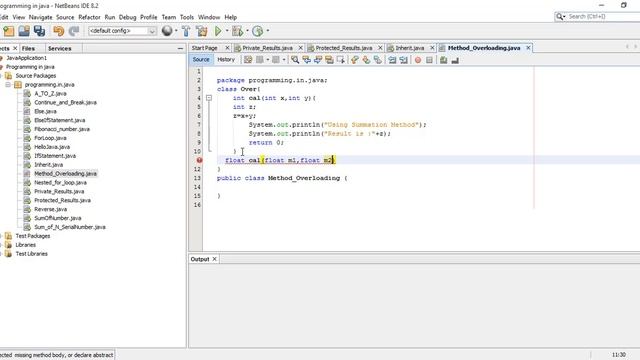The height and width of the screenshot is (360, 640).
Task: Open dropdown arrow next to Debug Project
Action: click(x=247, y=31)
